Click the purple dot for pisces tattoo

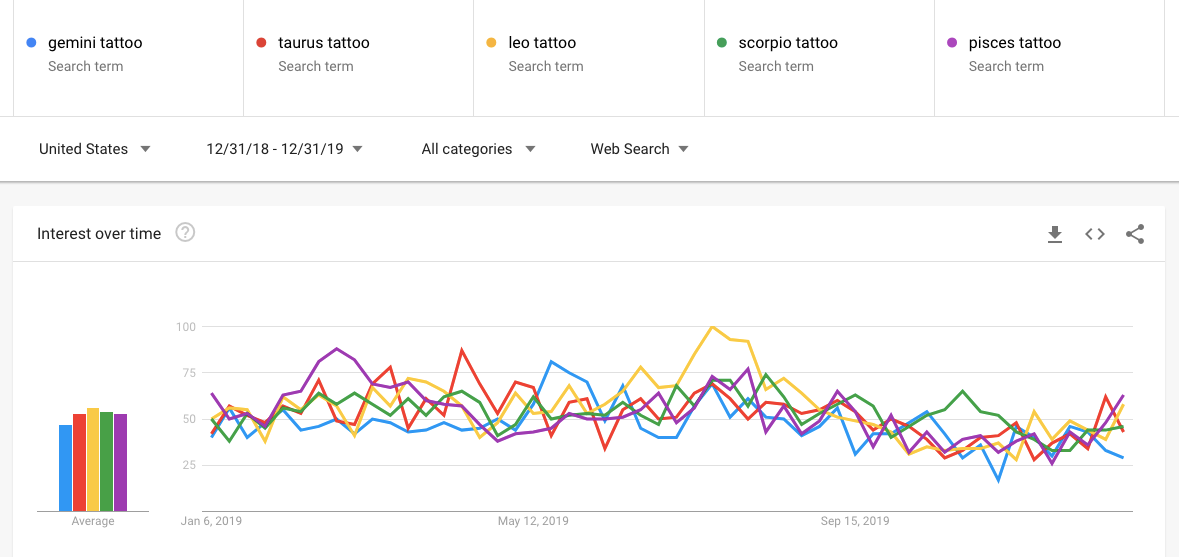coord(952,43)
